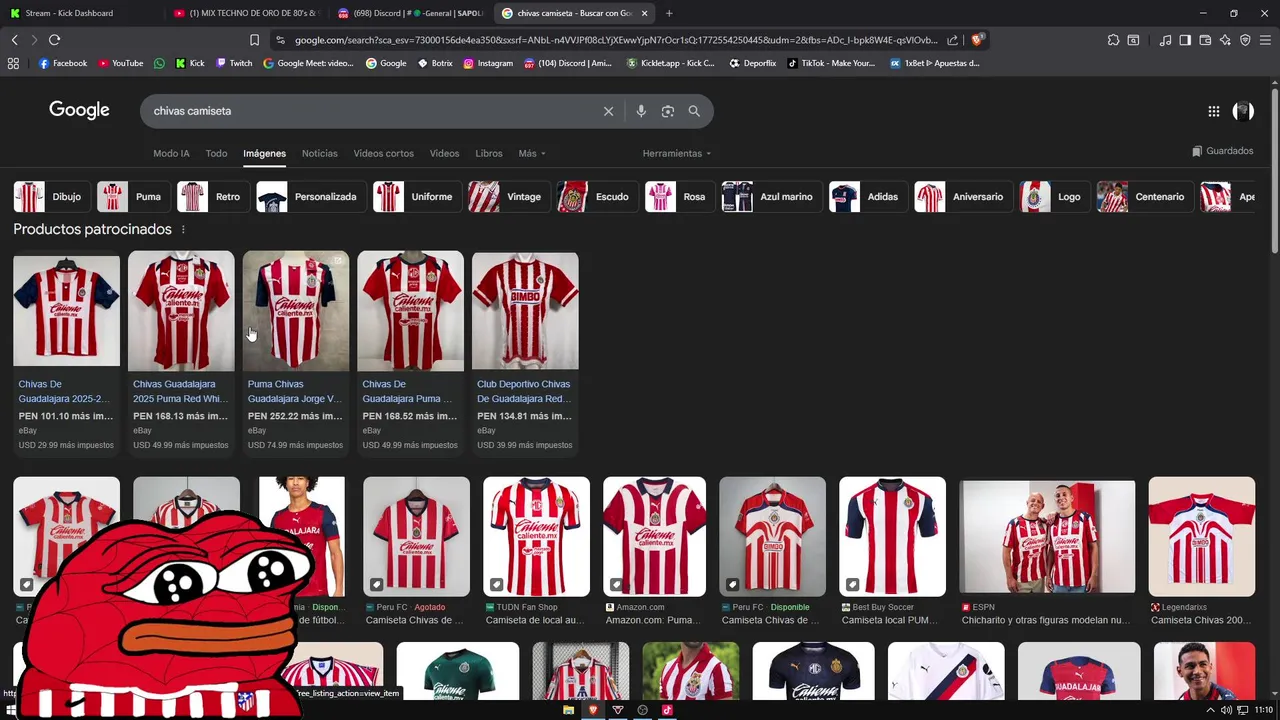Open Chivas De Guadalajara 2025-2 eBay listing

tap(66, 354)
